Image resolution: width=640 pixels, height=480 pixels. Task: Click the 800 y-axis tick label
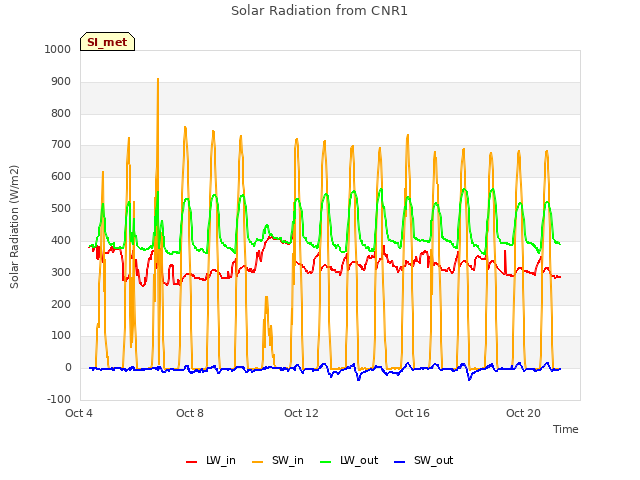coord(61,113)
